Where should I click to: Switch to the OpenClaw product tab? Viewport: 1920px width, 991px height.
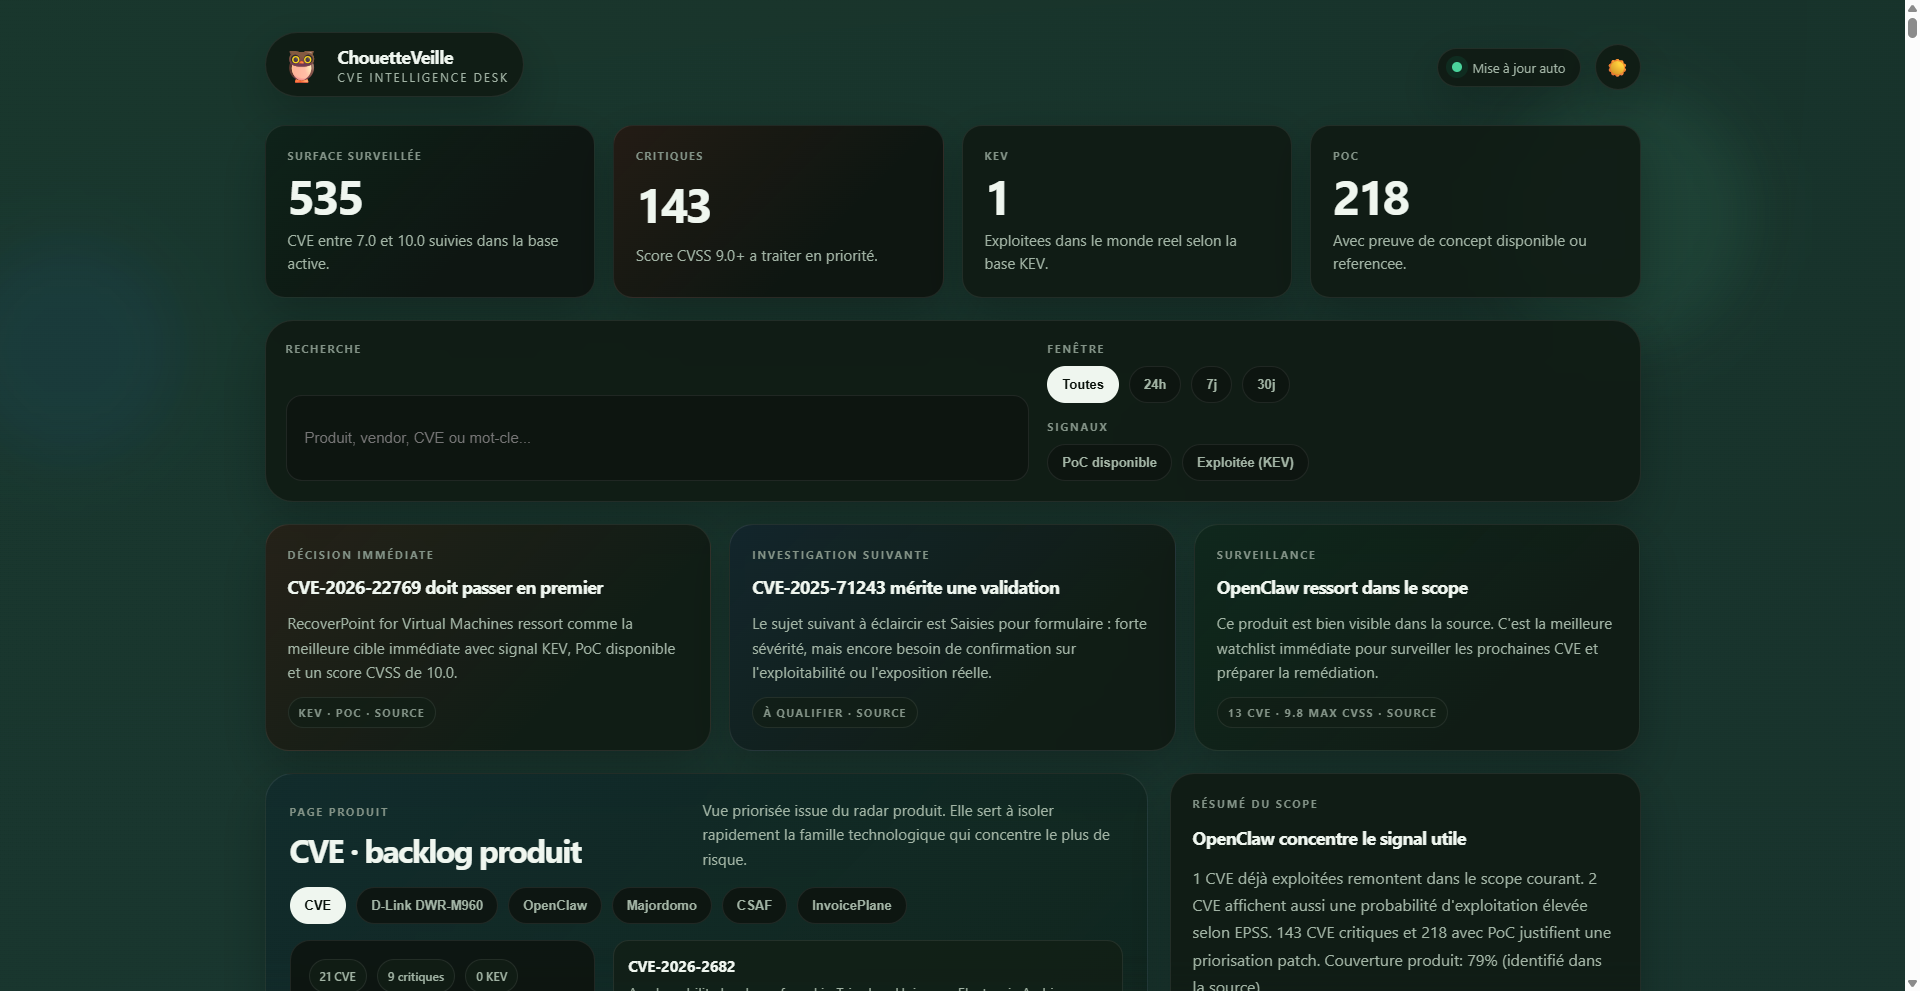pyautogui.click(x=554, y=906)
